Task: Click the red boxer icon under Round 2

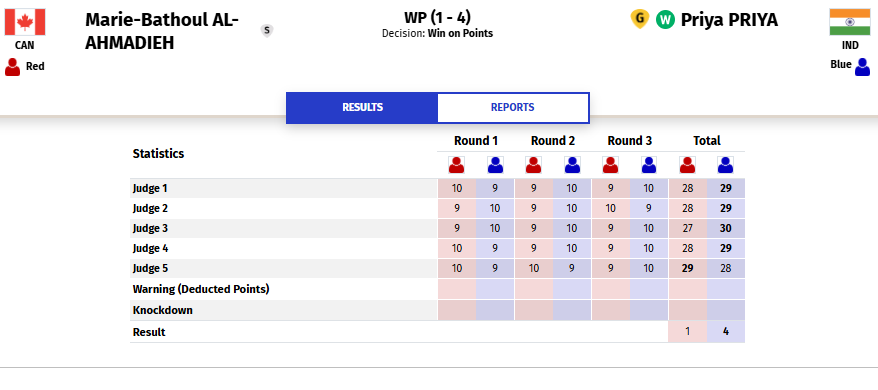Action: click(x=533, y=165)
